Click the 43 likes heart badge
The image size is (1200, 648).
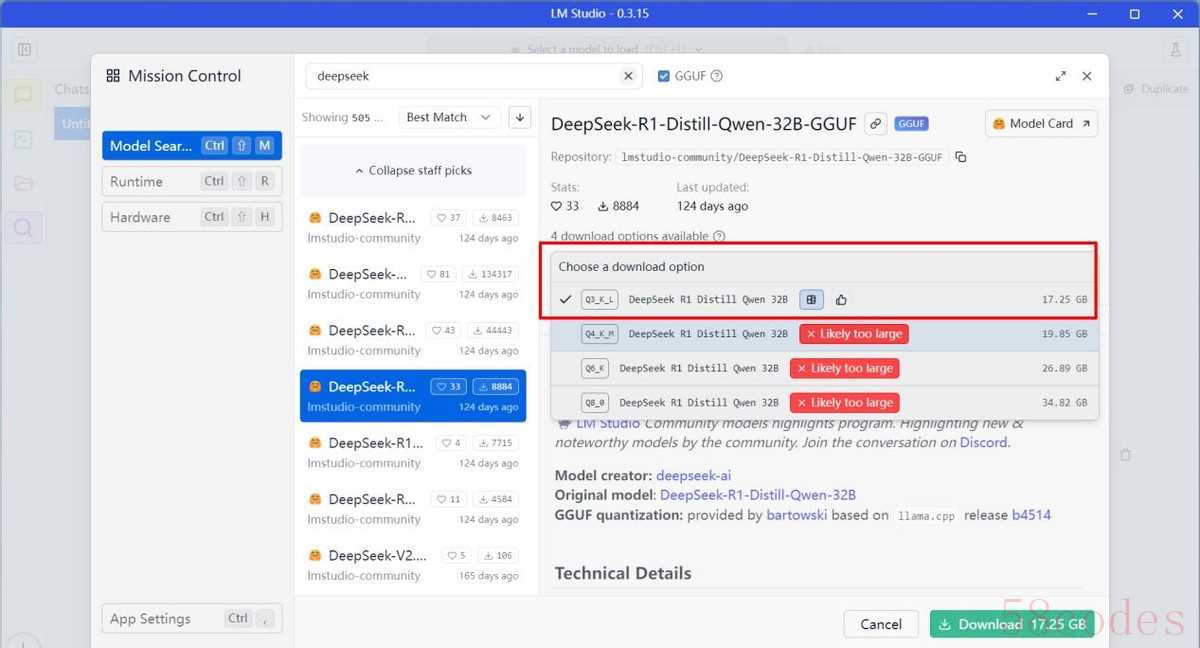[444, 330]
